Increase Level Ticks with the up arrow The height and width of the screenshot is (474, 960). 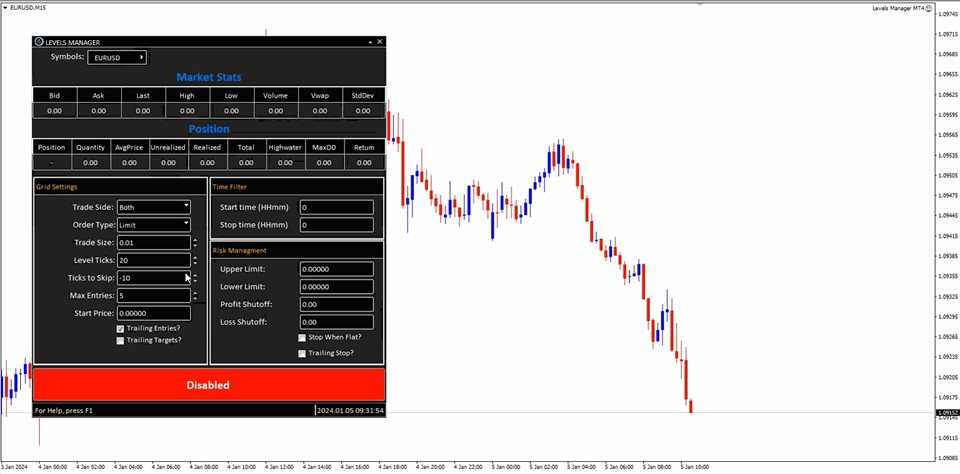click(x=195, y=257)
